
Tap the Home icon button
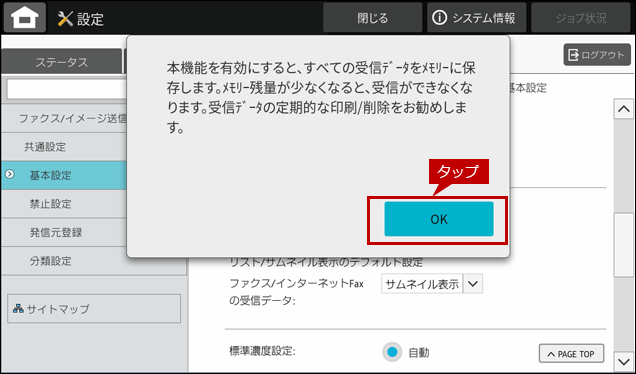click(25, 17)
